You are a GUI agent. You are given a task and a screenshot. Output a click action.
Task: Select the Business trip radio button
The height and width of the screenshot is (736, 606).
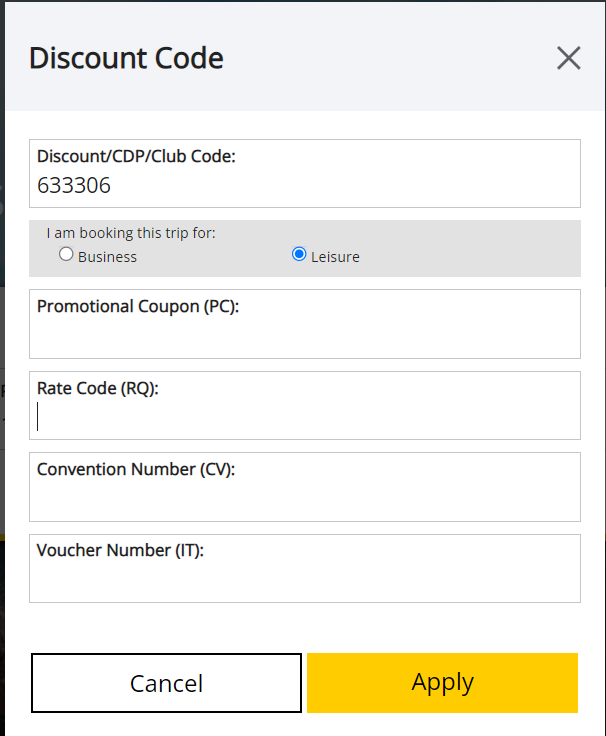click(66, 255)
